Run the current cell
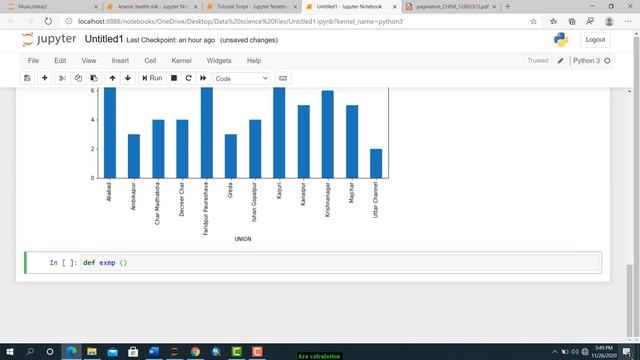This screenshot has height=360, width=640. (x=152, y=78)
